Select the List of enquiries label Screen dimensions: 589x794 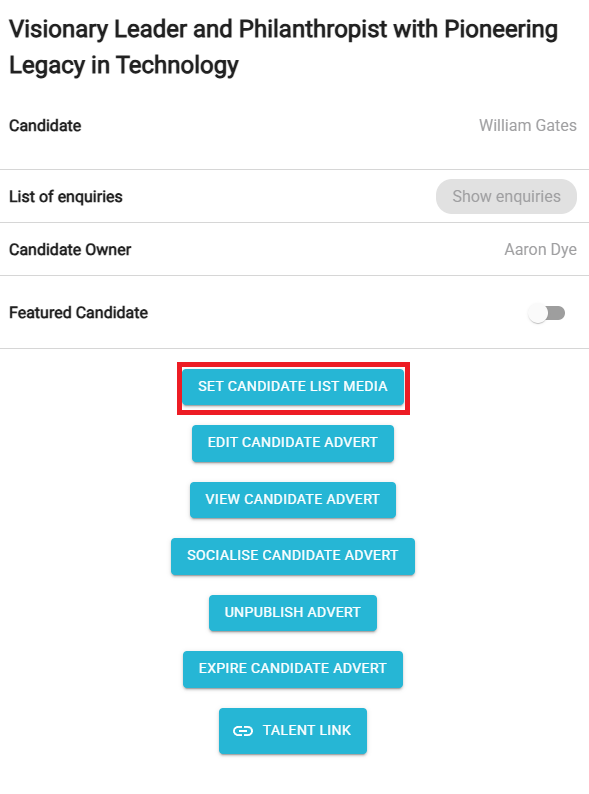[66, 196]
